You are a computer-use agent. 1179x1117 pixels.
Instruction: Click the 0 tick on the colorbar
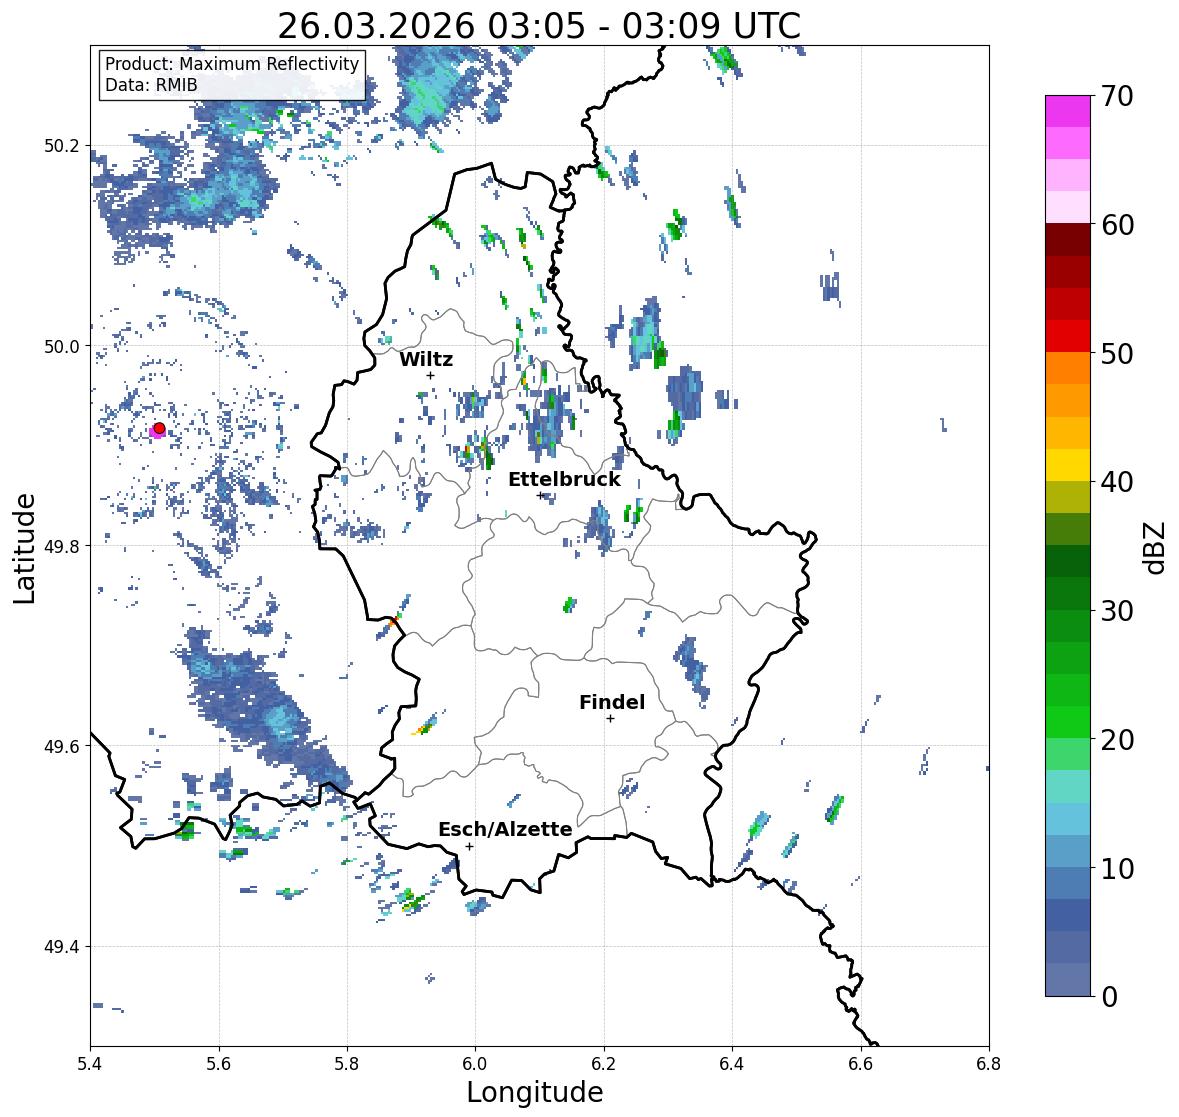[x=1110, y=997]
